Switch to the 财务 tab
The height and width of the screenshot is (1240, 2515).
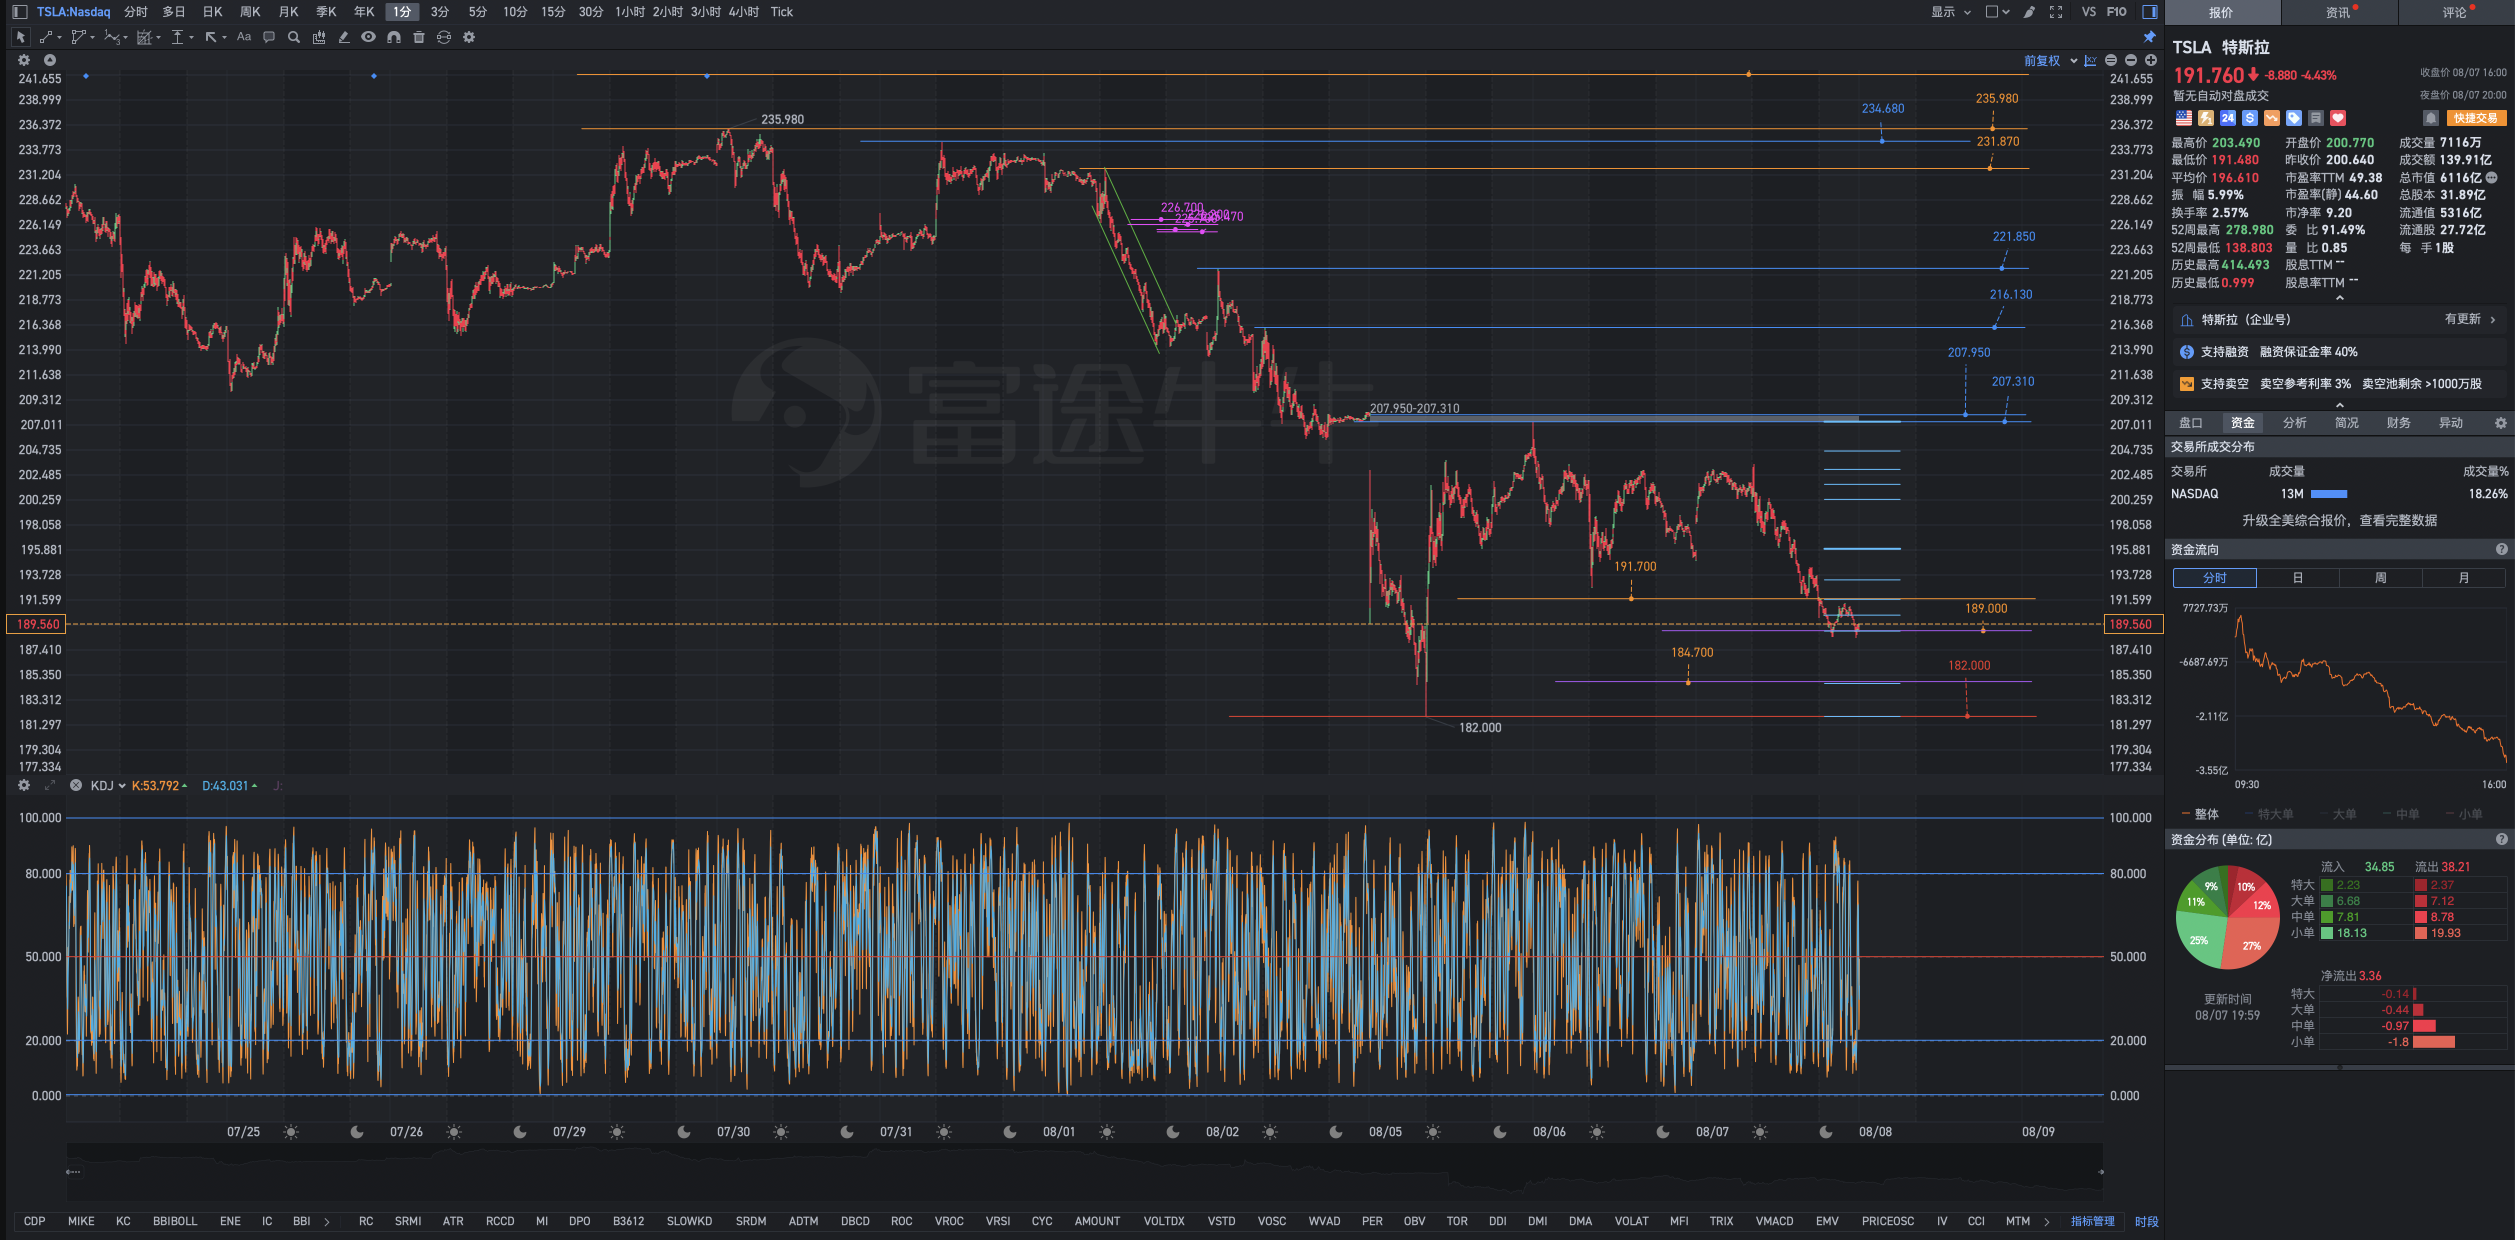point(2399,423)
